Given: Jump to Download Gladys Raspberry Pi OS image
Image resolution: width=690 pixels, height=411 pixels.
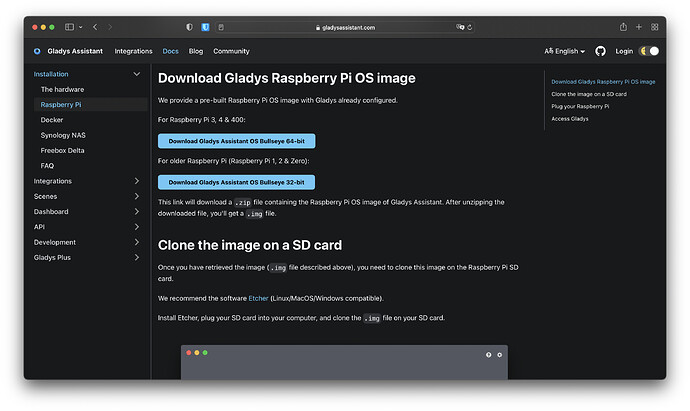Looking at the screenshot, I should tap(603, 82).
